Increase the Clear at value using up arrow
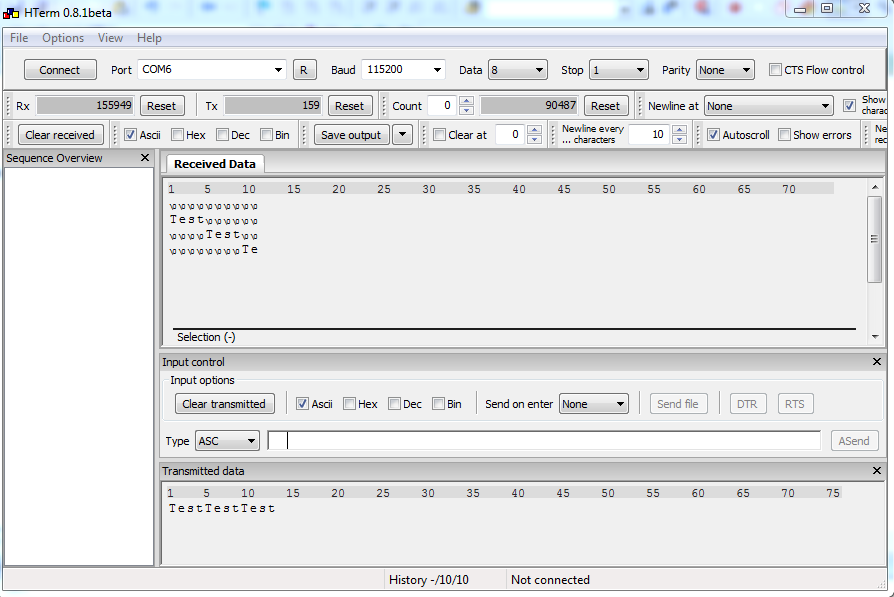Viewport: 894px width, 597px height. point(534,130)
